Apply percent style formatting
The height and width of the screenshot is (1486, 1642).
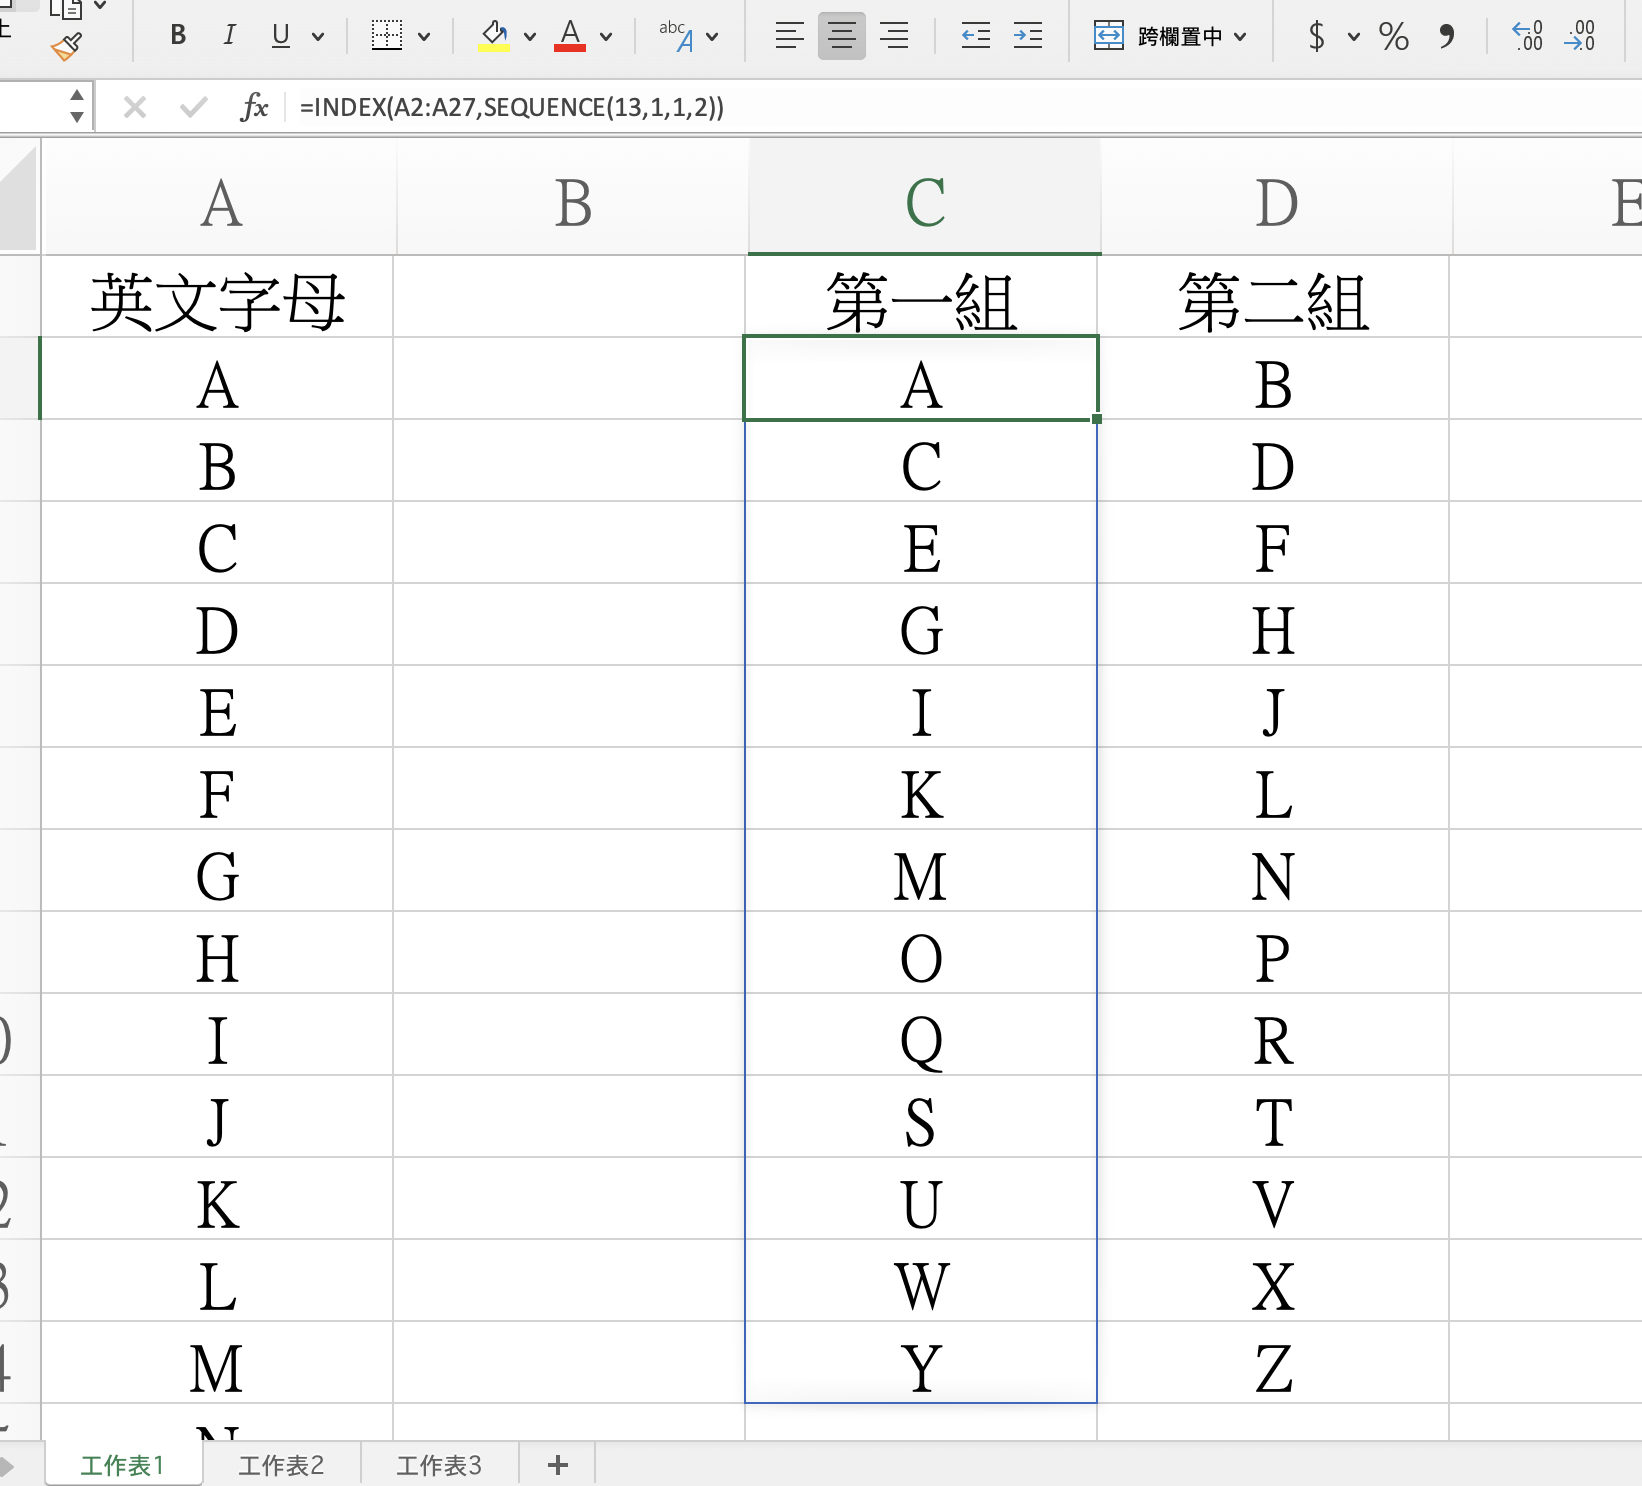[1393, 37]
